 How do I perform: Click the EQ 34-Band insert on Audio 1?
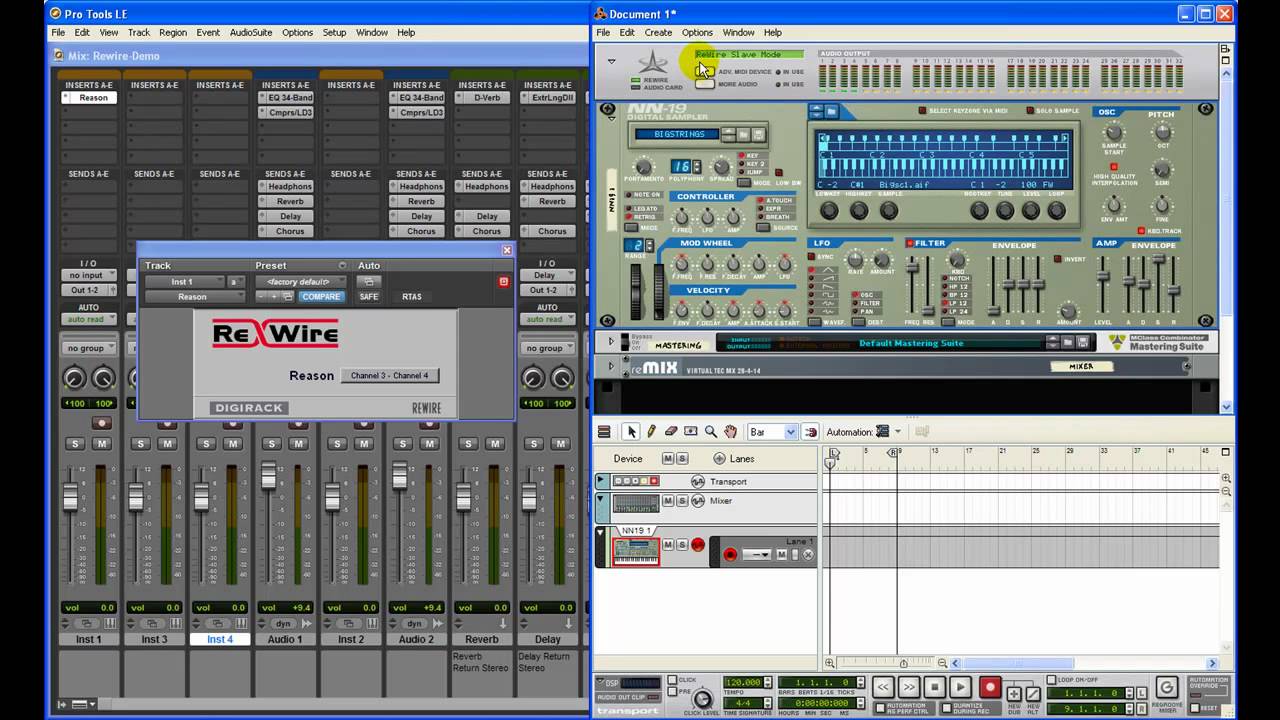(286, 98)
